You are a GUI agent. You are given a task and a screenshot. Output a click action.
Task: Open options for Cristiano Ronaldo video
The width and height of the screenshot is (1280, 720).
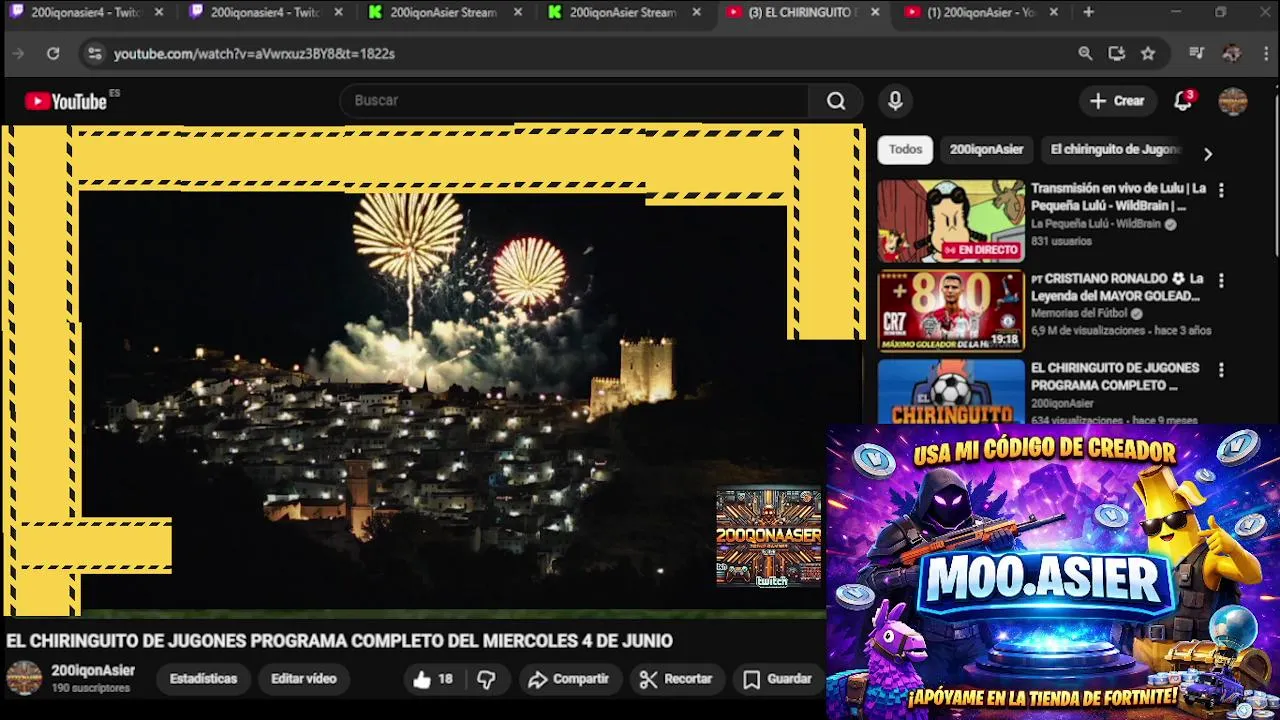(x=1221, y=280)
